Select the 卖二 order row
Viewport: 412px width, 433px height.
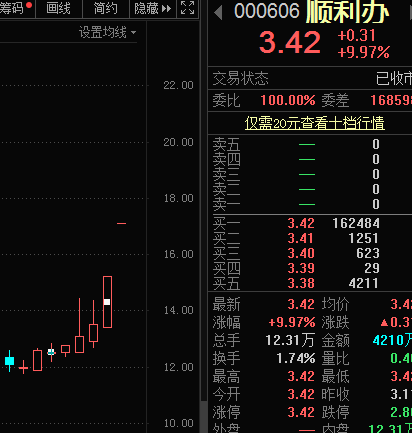310,189
